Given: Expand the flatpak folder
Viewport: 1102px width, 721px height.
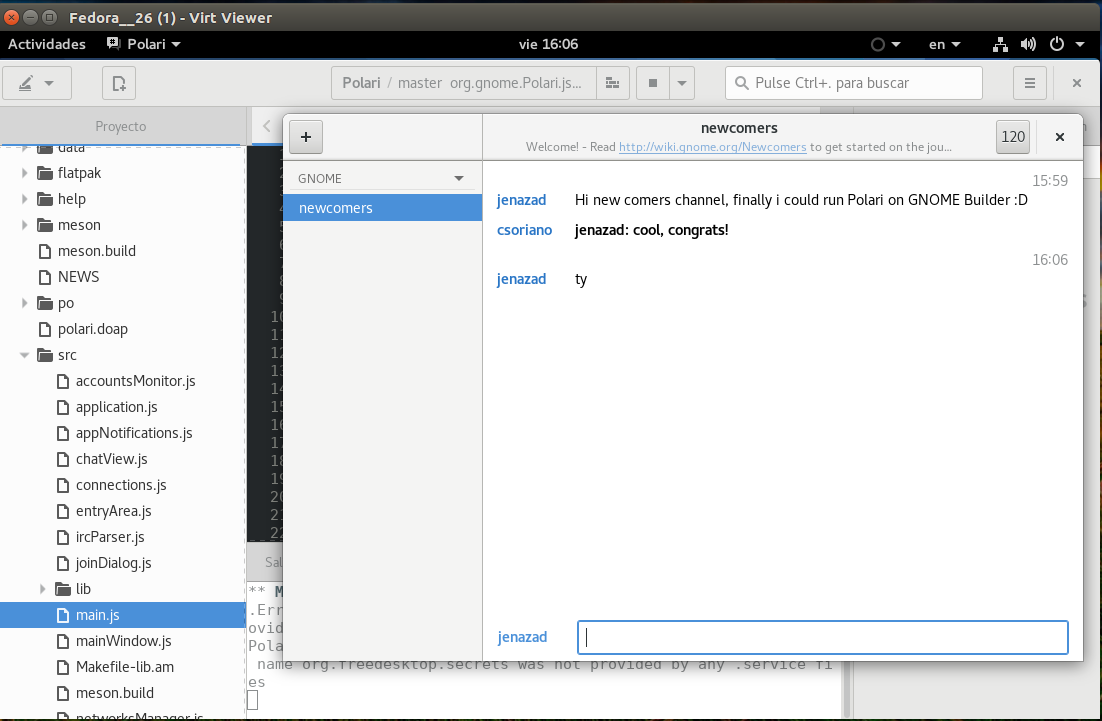Looking at the screenshot, I should click(x=25, y=173).
